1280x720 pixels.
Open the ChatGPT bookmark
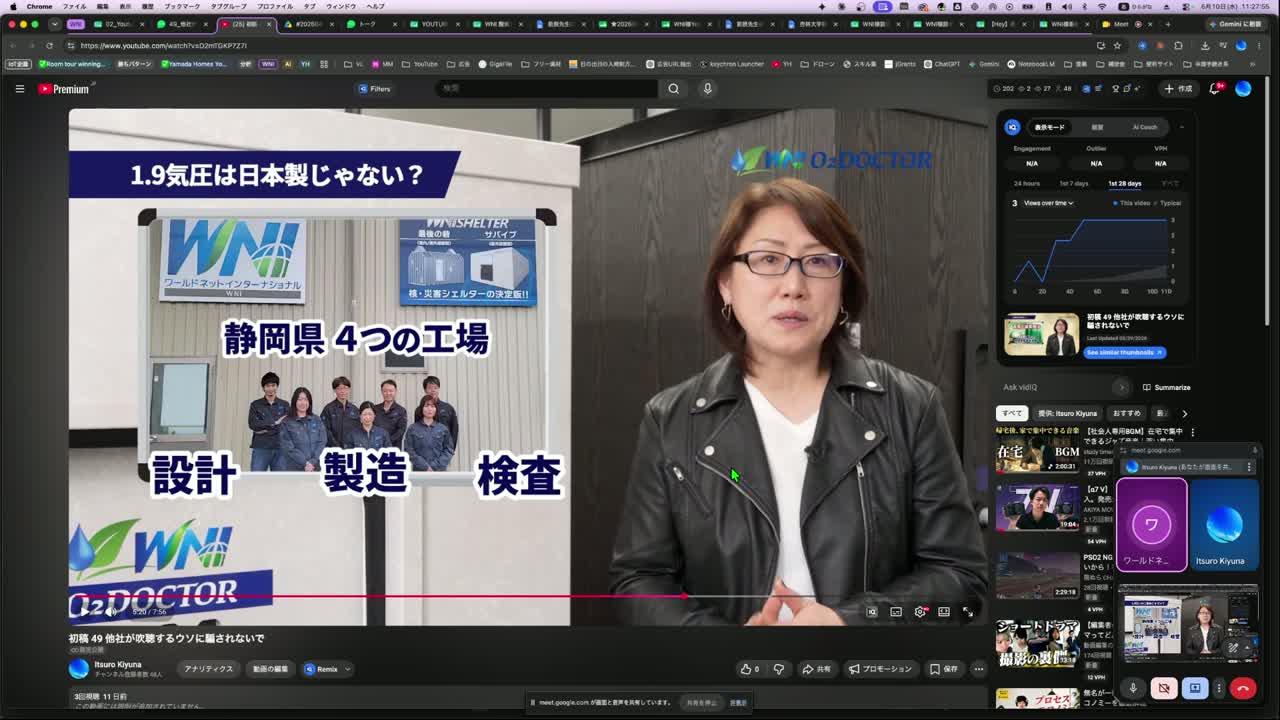point(942,64)
